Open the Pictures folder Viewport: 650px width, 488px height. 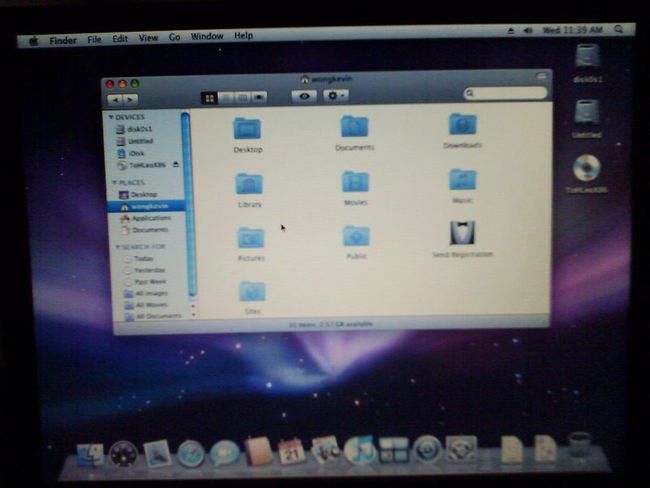pos(250,238)
